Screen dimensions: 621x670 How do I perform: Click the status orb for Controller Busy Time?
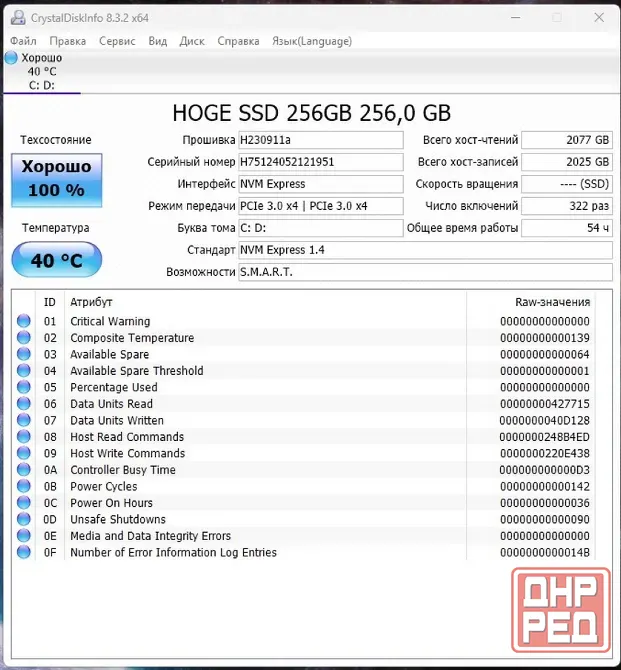(x=24, y=470)
